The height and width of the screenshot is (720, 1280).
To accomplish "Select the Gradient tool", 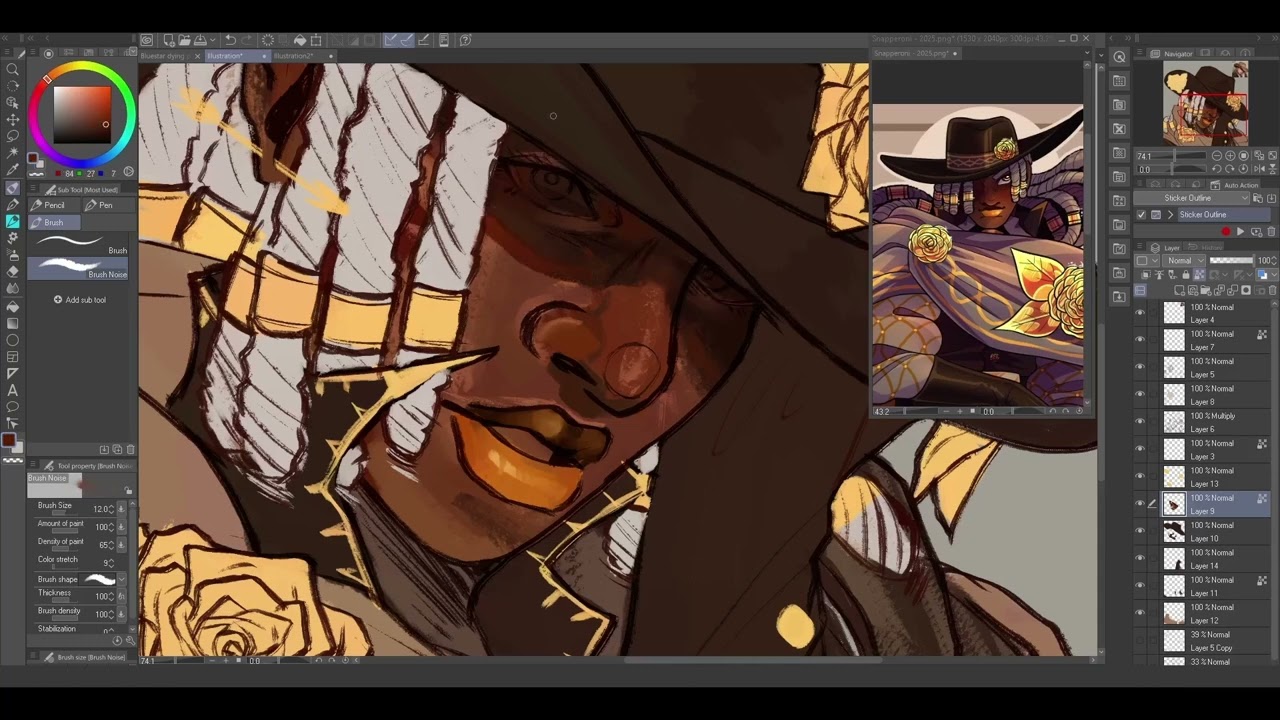I will [13, 322].
